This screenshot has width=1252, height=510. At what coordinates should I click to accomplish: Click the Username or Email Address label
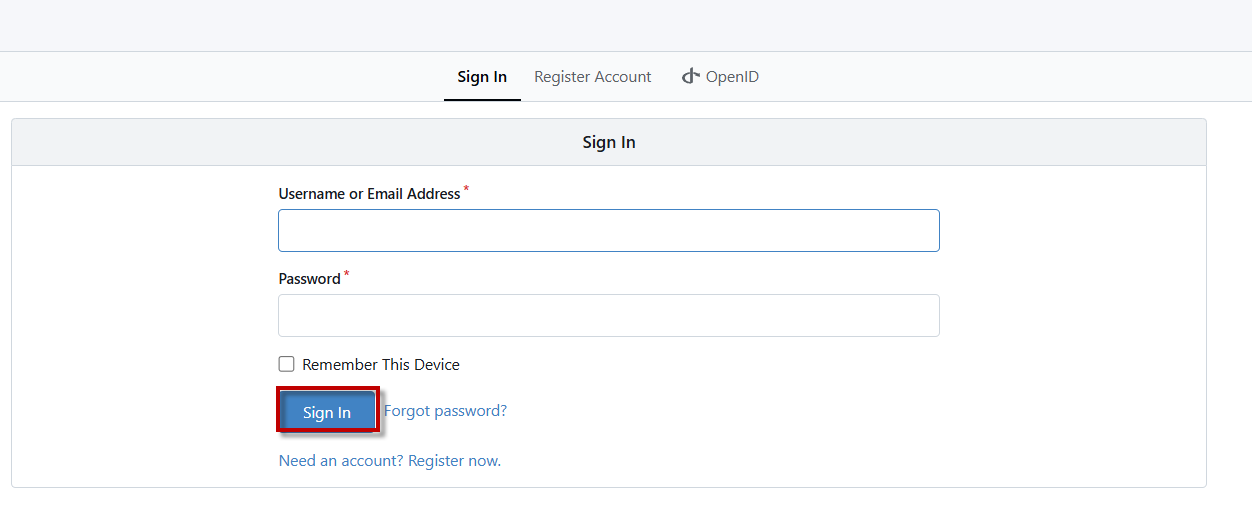(369, 194)
